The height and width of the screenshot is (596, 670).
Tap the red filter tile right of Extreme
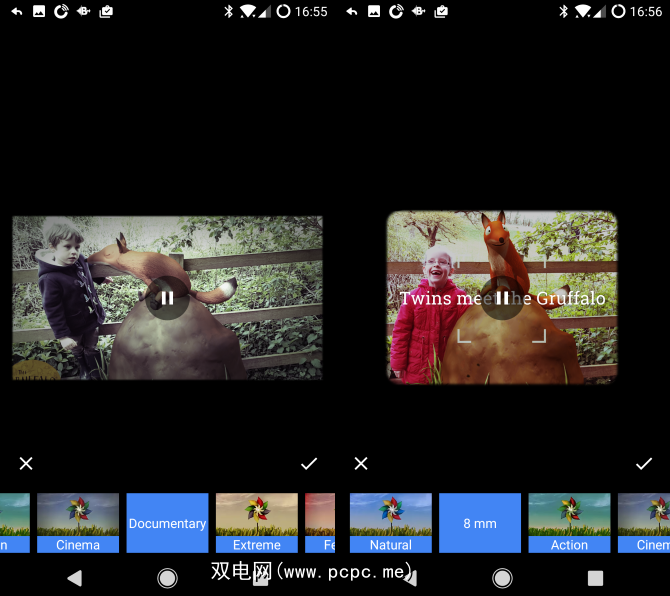[x=320, y=523]
